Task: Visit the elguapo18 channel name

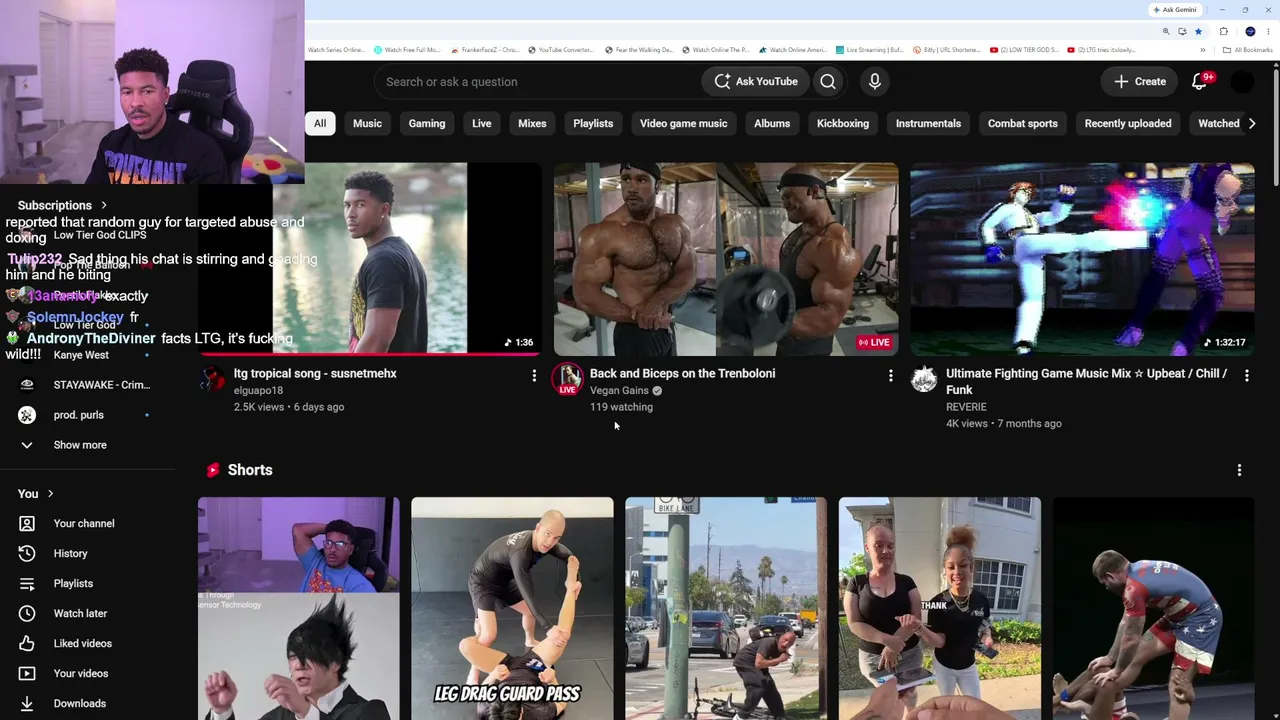Action: (x=258, y=391)
